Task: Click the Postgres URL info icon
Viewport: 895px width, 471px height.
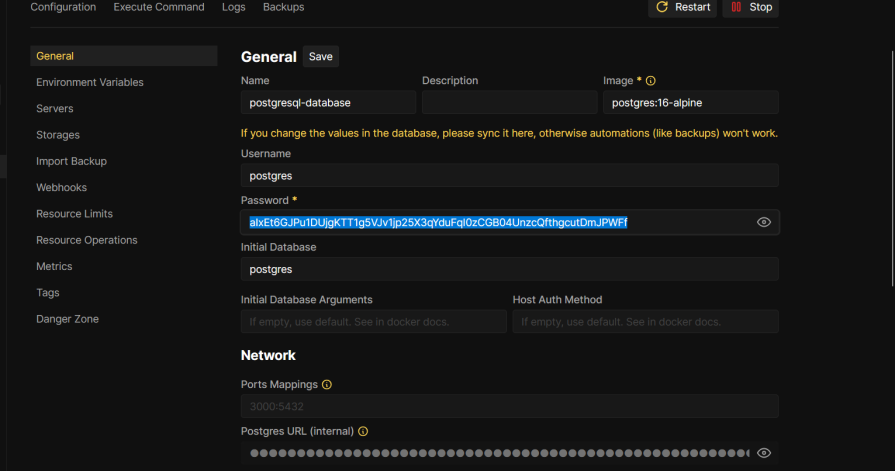Action: coord(363,432)
